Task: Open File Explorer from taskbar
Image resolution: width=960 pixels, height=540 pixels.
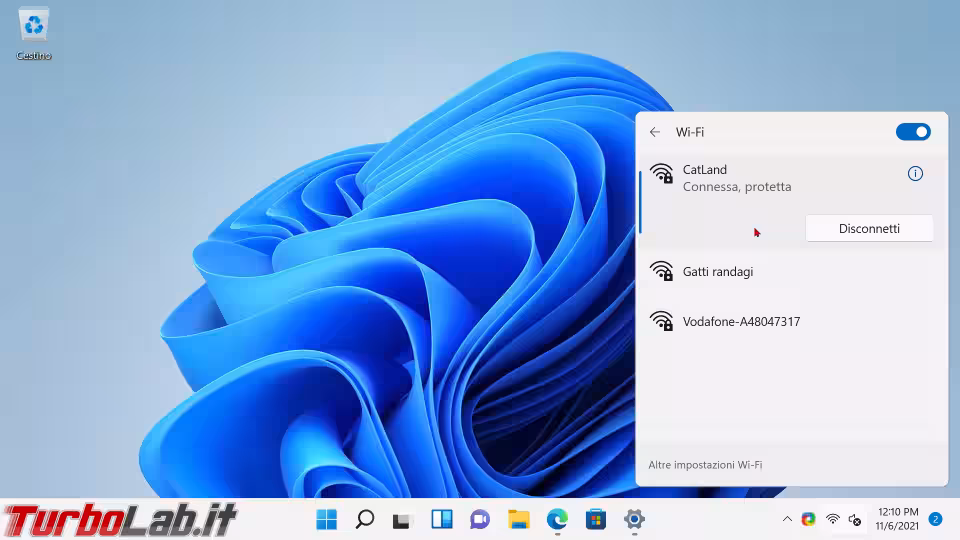Action: [518, 519]
